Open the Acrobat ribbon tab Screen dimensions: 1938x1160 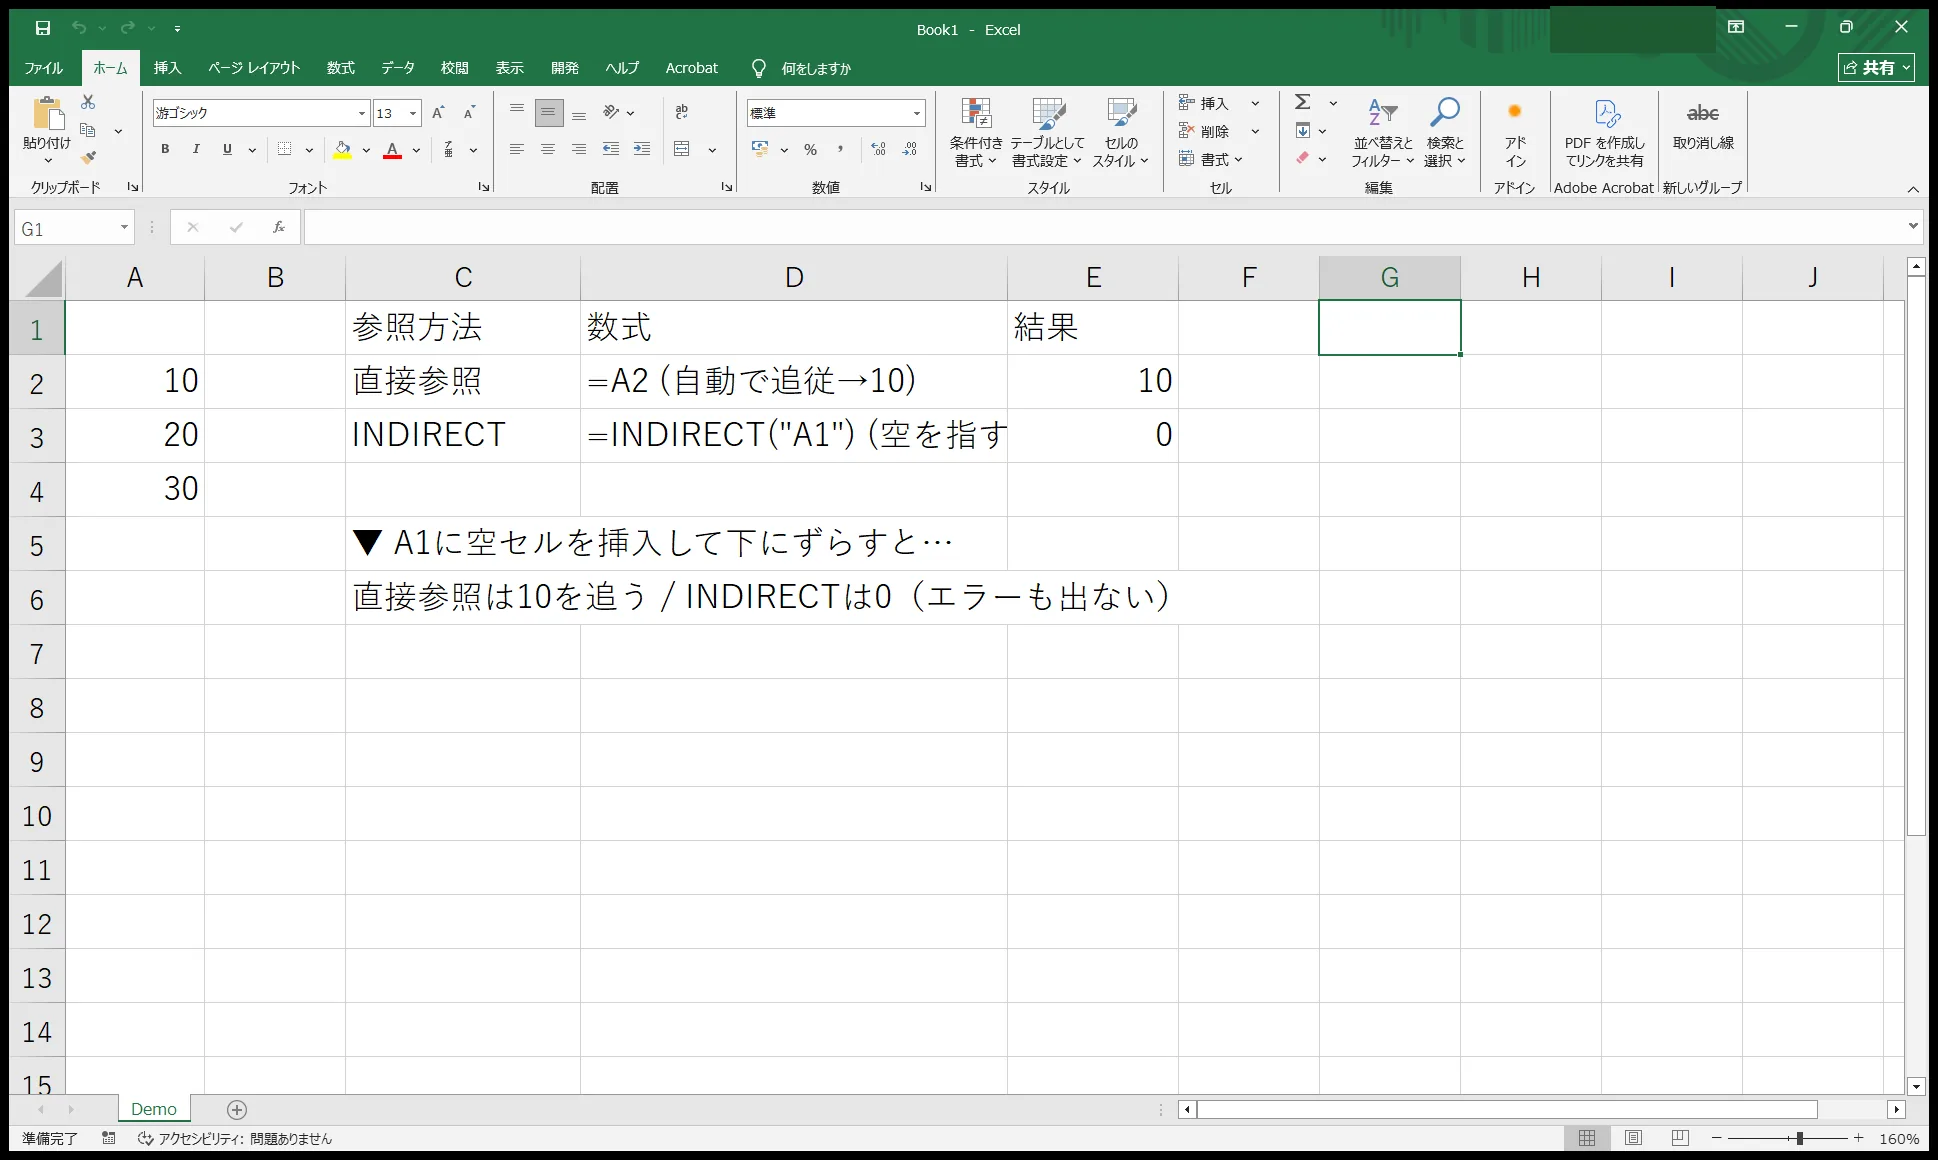click(x=692, y=68)
